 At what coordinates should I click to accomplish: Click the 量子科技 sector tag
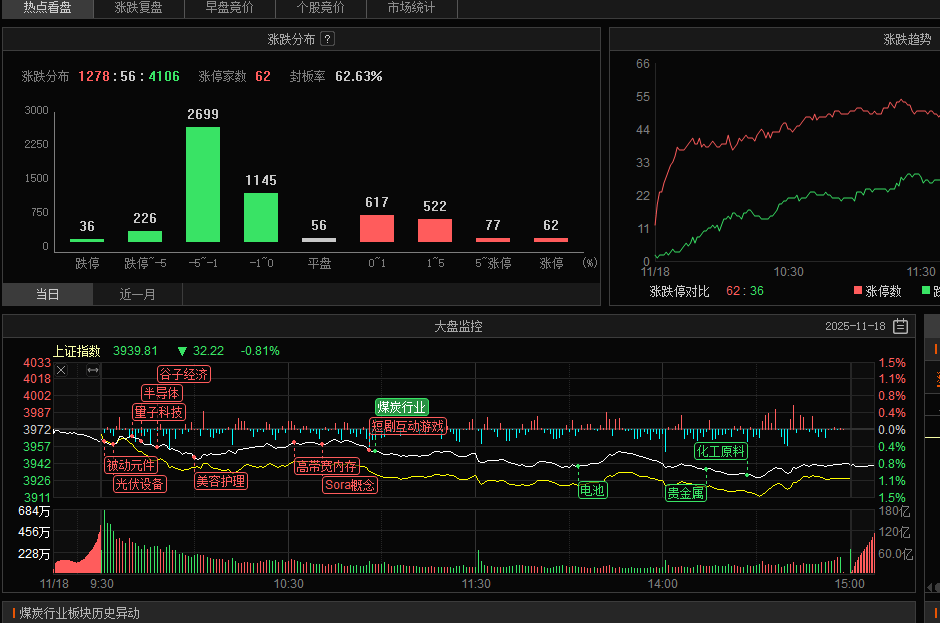158,412
